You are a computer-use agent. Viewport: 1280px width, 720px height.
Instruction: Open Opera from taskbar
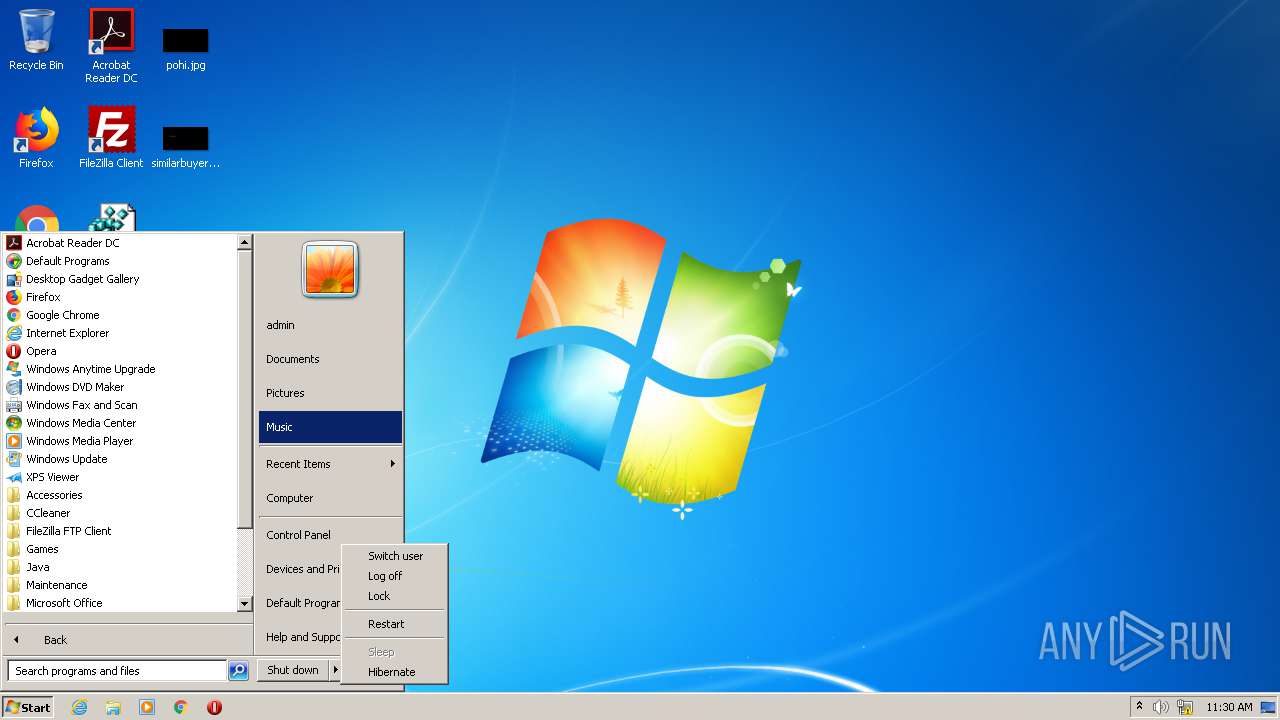214,707
